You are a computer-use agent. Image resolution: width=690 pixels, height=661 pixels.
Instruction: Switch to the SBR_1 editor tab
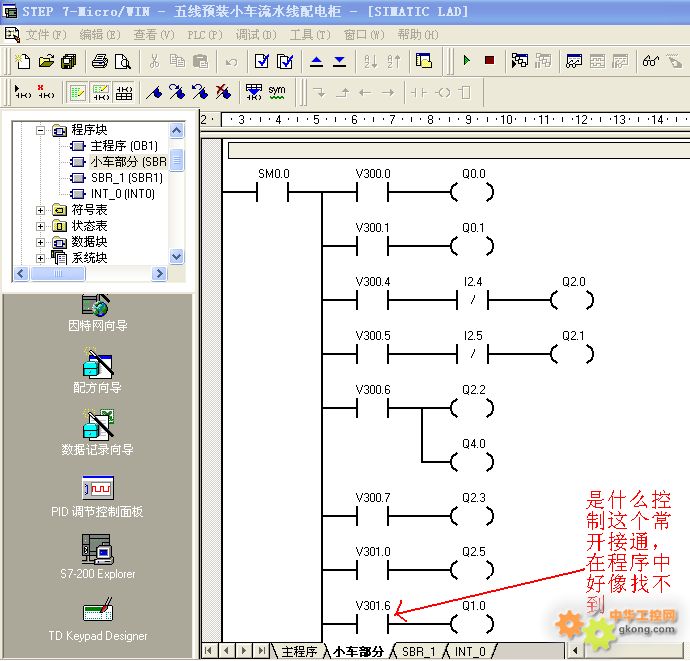point(418,651)
